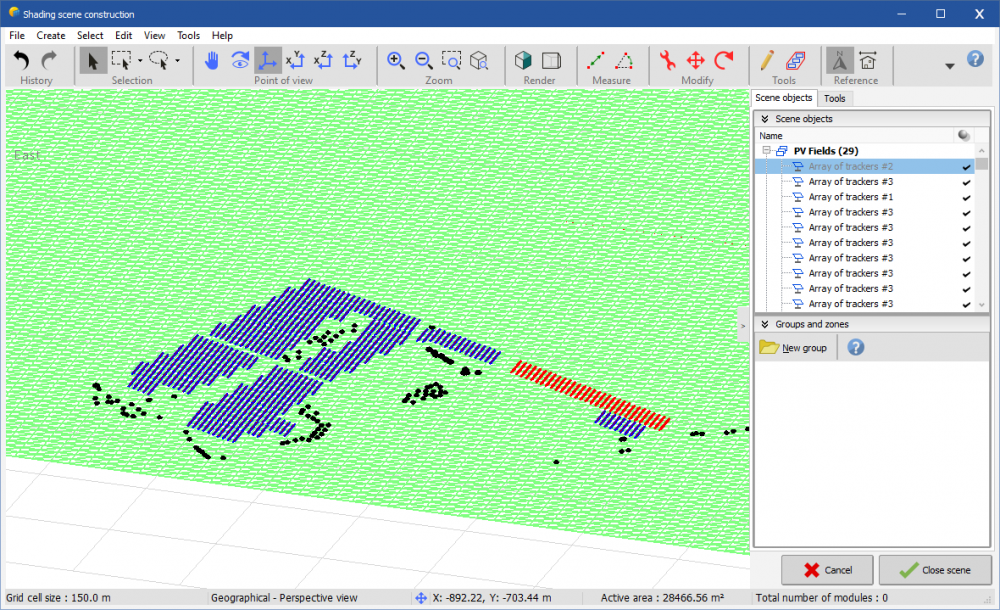Click the Zoom out magnifier
The width and height of the screenshot is (1000, 610).
(x=423, y=61)
